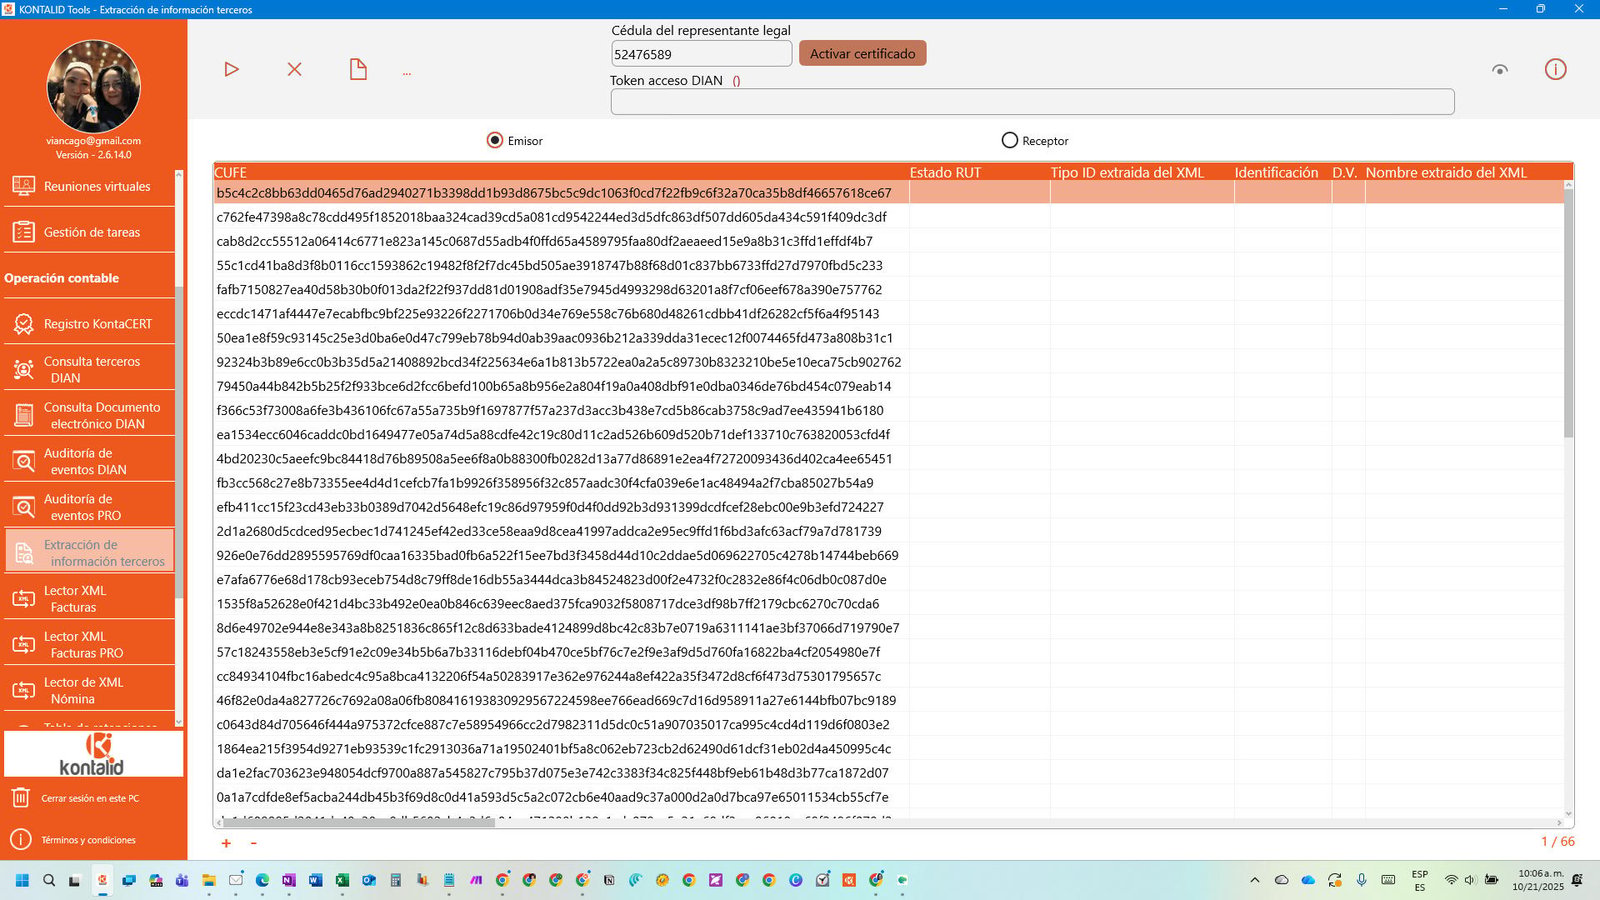Select the Receptor radio button
The width and height of the screenshot is (1600, 900).
point(1010,140)
